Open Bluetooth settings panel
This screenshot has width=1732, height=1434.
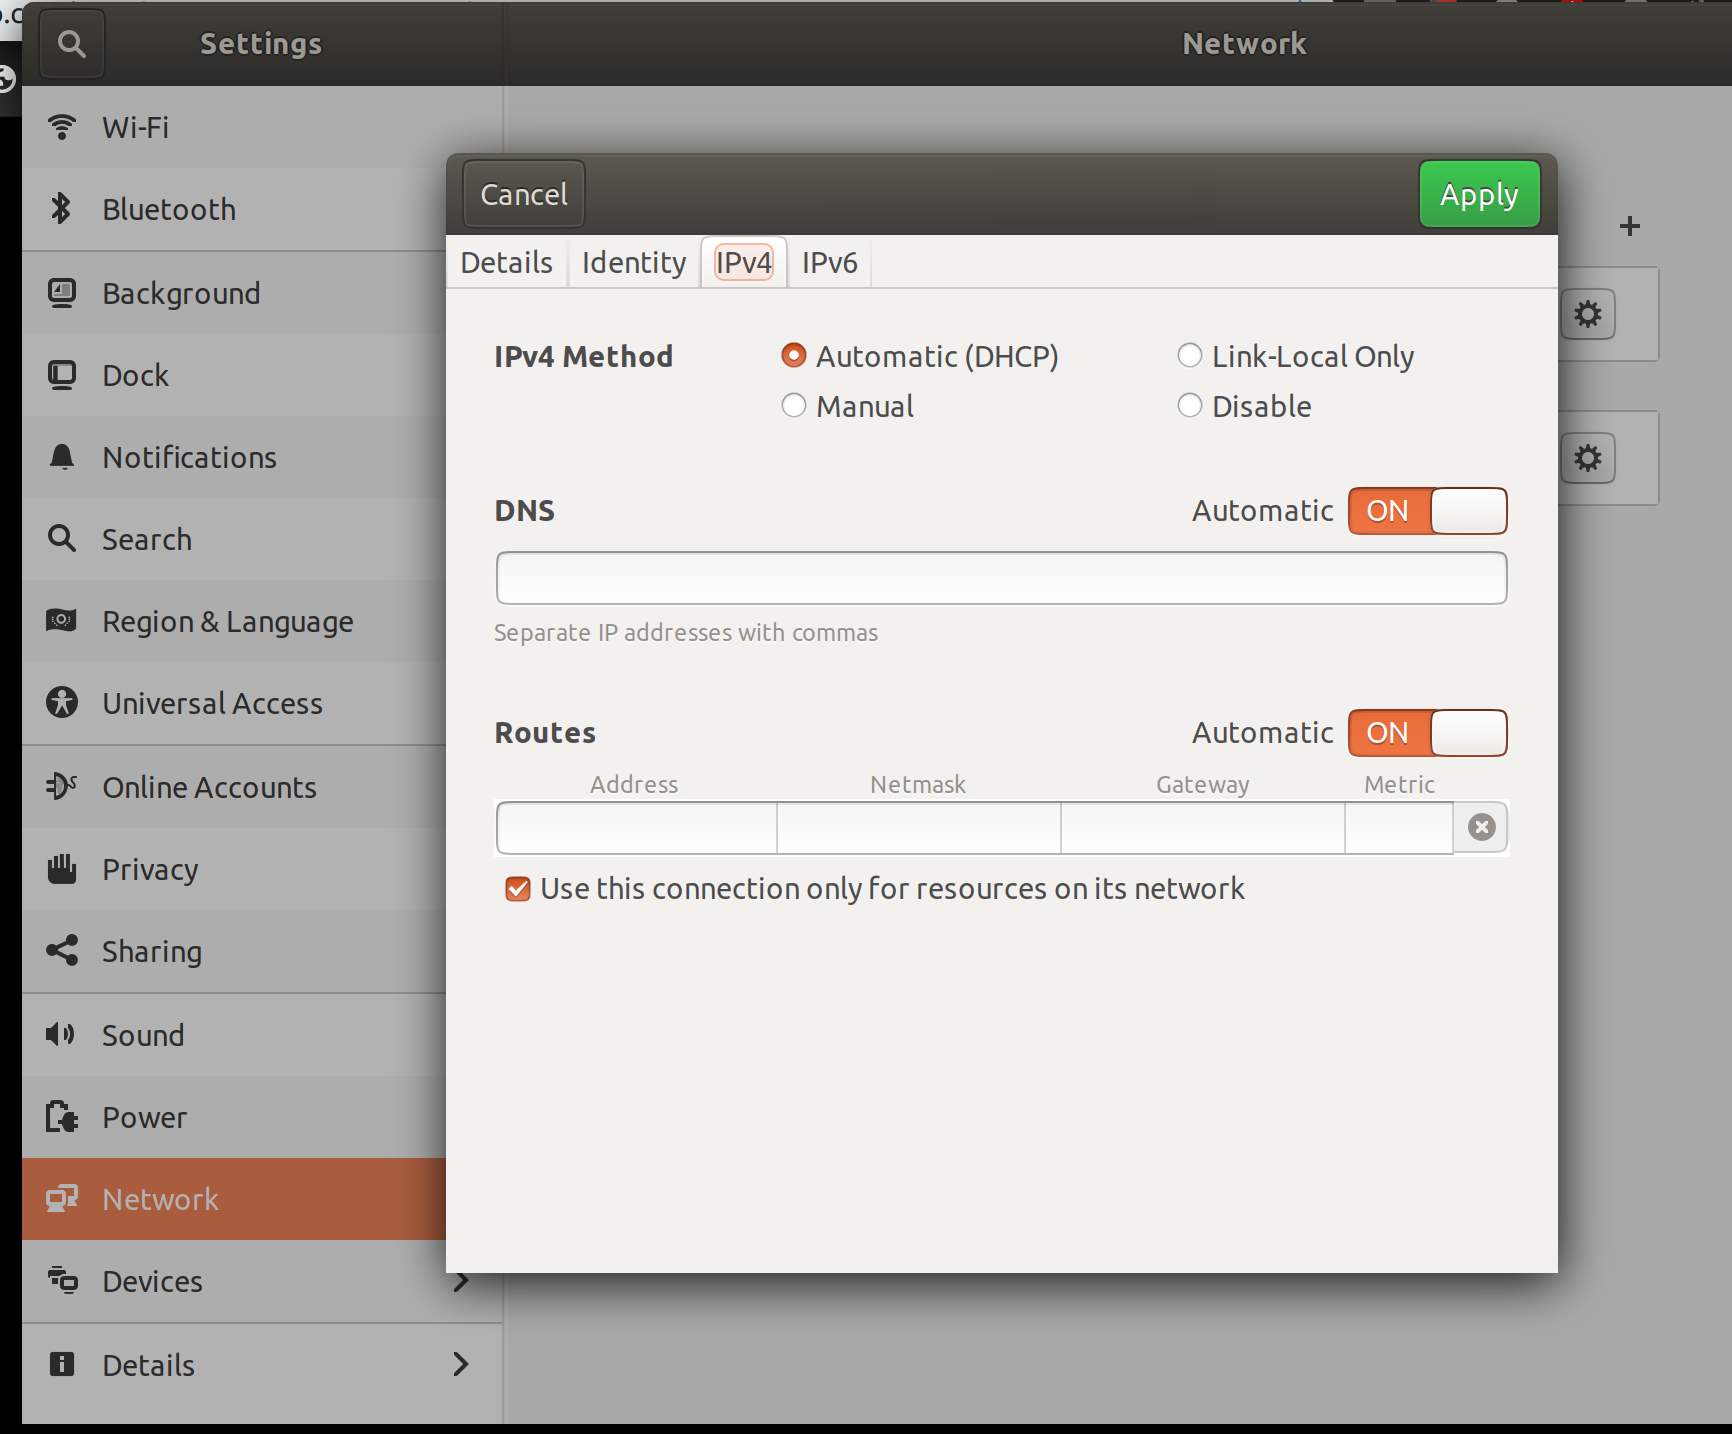pos(234,209)
